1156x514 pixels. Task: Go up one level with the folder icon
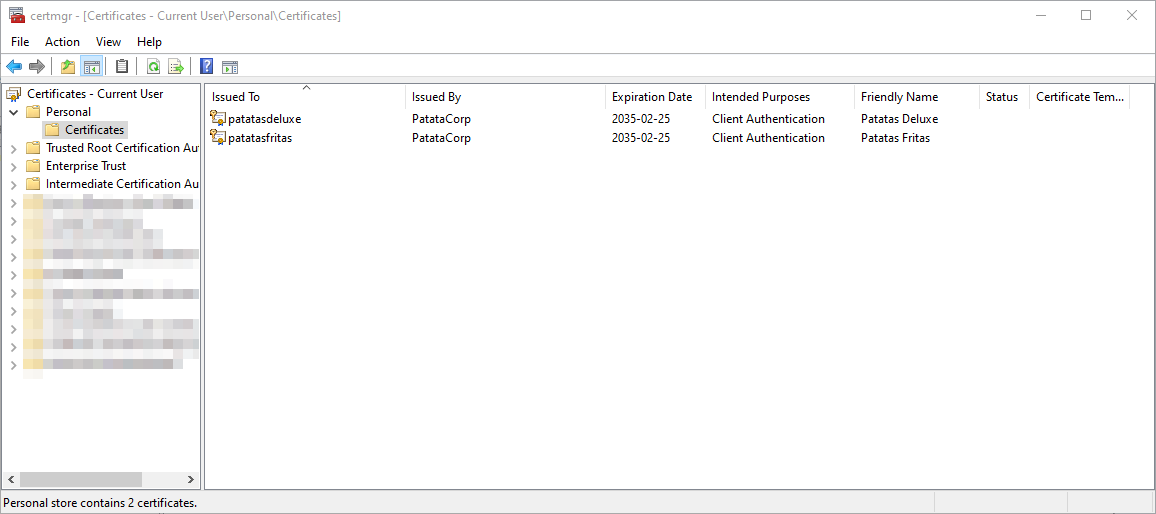point(68,67)
